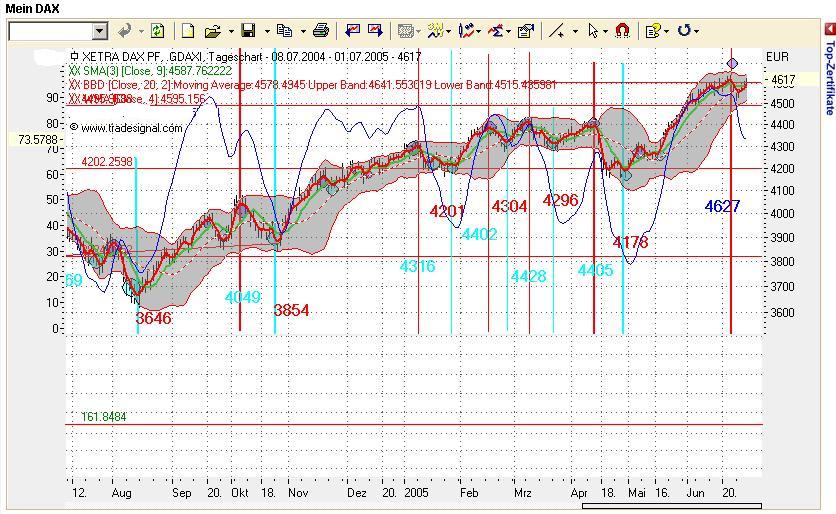Click the printer icon
Image resolution: width=836 pixels, height=514 pixels.
(321, 31)
